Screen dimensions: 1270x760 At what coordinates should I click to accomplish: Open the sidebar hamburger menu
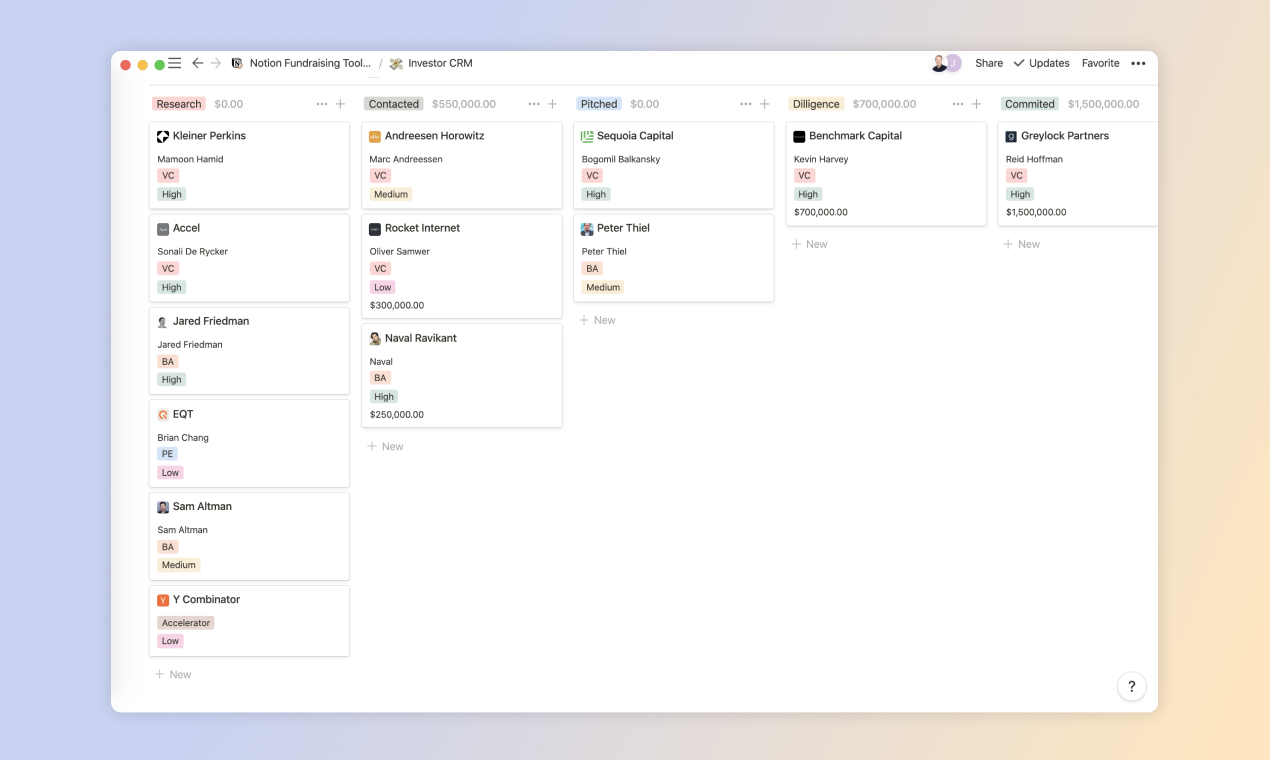click(174, 63)
